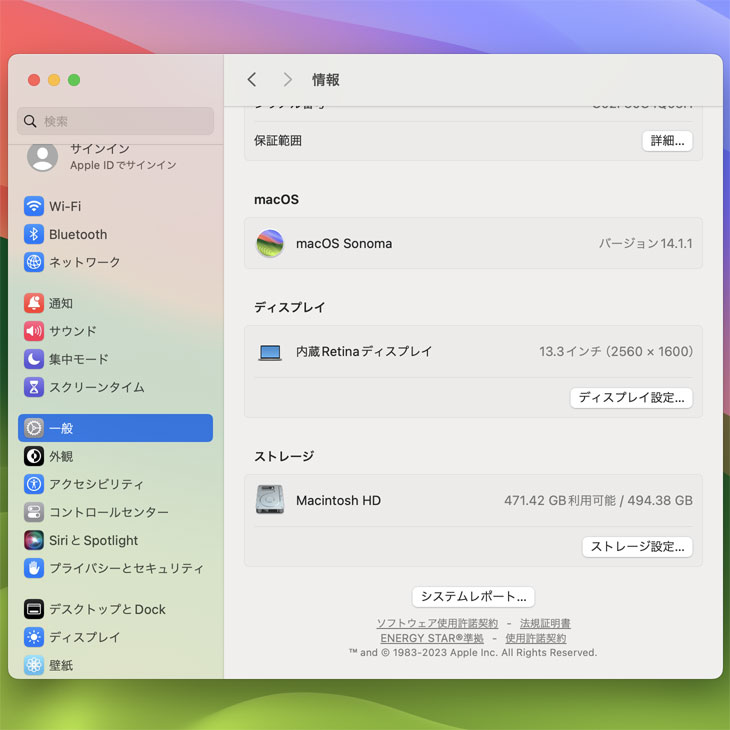Image resolution: width=730 pixels, height=730 pixels.
Task: Click the 検索 search field
Action: pos(115,121)
